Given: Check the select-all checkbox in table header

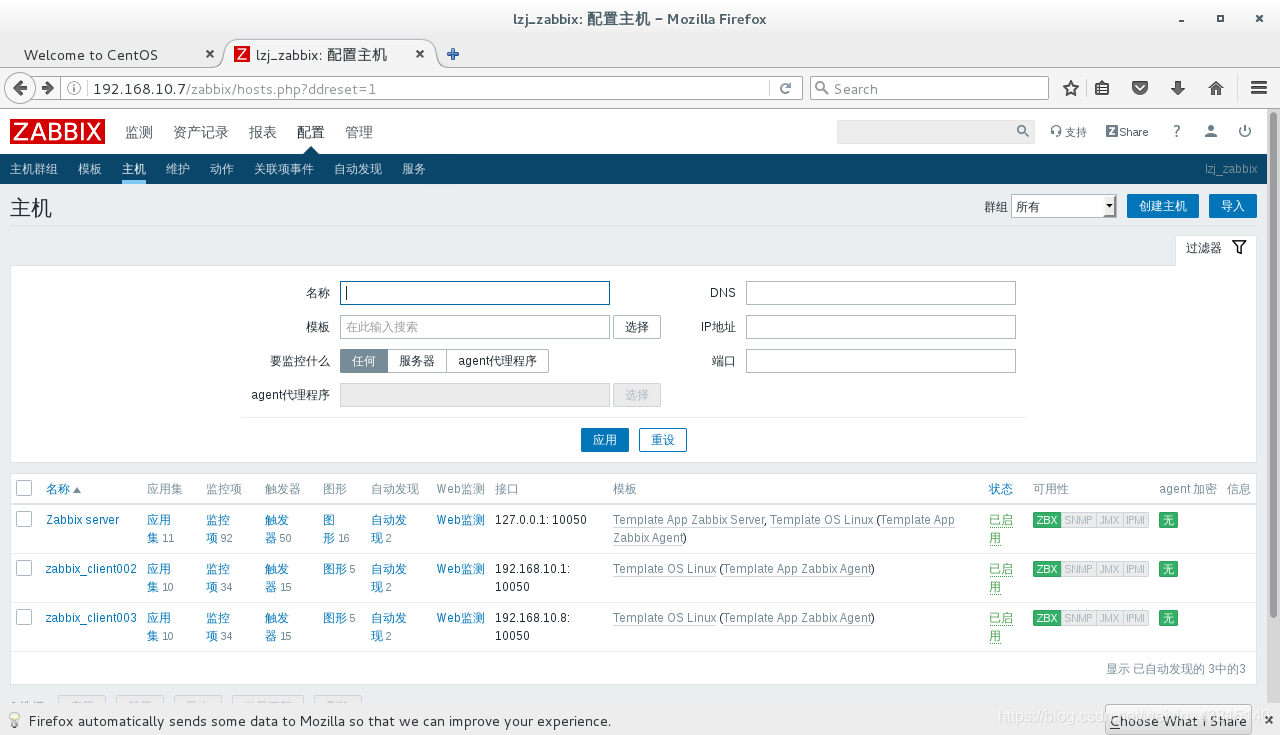Looking at the screenshot, I should (24, 488).
